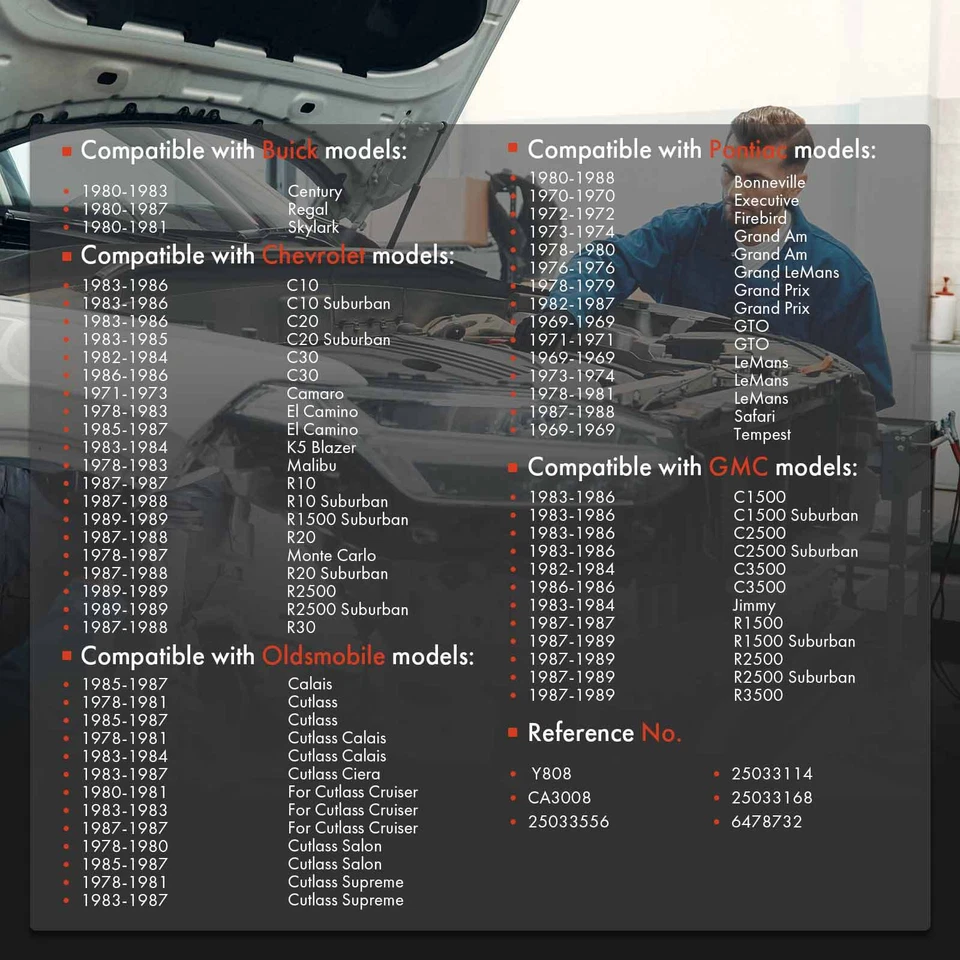960x960 pixels.
Task: Click the '1980-1987' year range beside Regal
Action: coord(125,209)
